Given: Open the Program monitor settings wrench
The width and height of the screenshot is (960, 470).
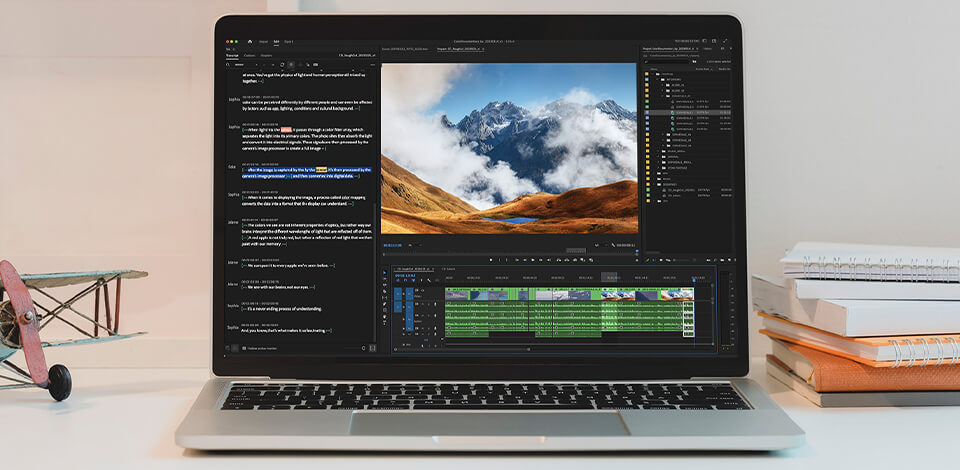Looking at the screenshot, I should tap(613, 245).
